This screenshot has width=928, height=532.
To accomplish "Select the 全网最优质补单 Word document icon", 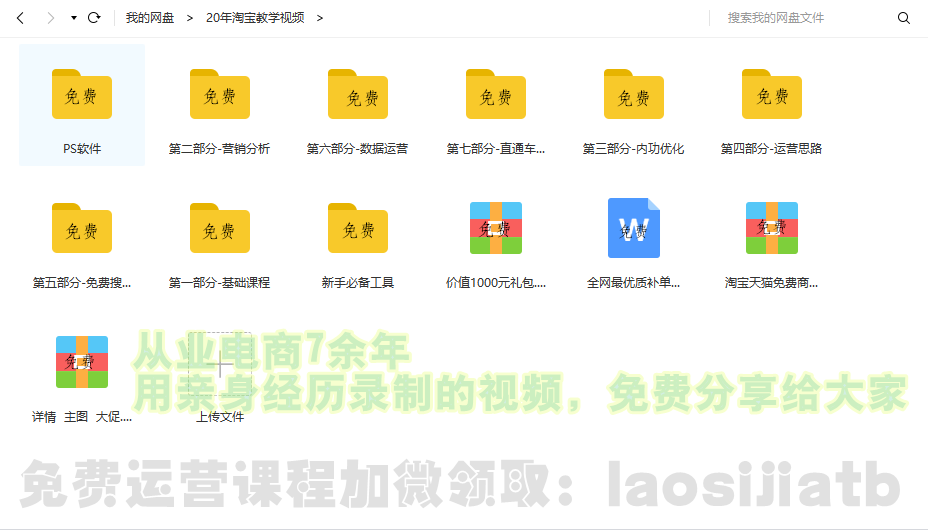I will 634,228.
